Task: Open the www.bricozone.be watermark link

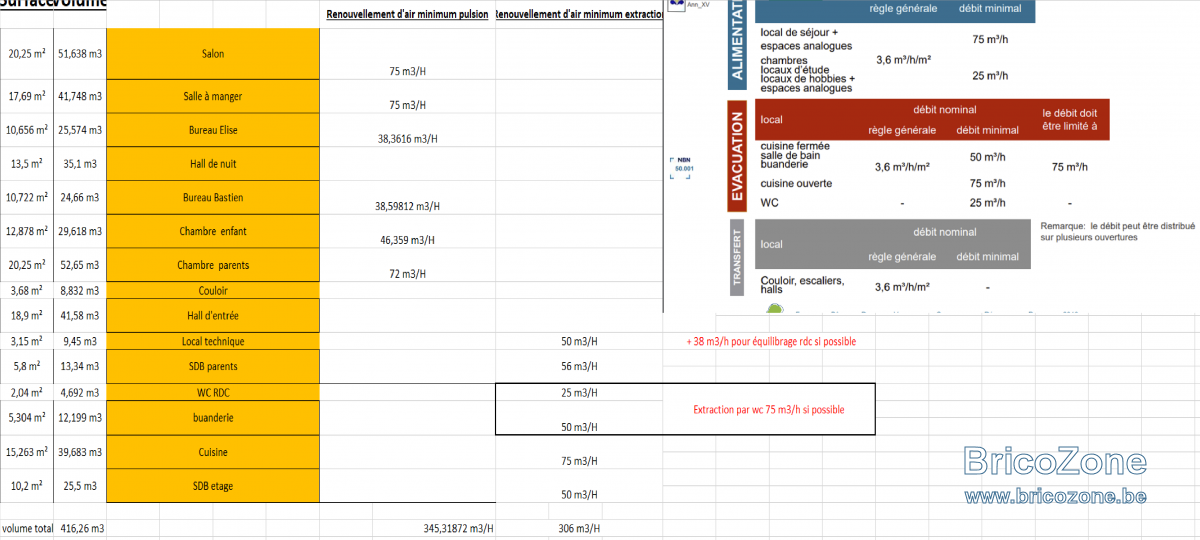Action: 1055,495
